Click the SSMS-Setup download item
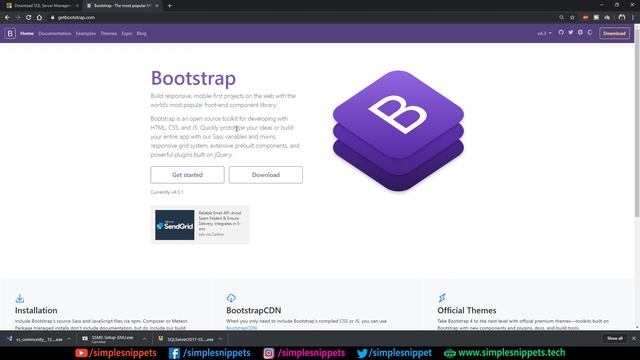 (110, 339)
